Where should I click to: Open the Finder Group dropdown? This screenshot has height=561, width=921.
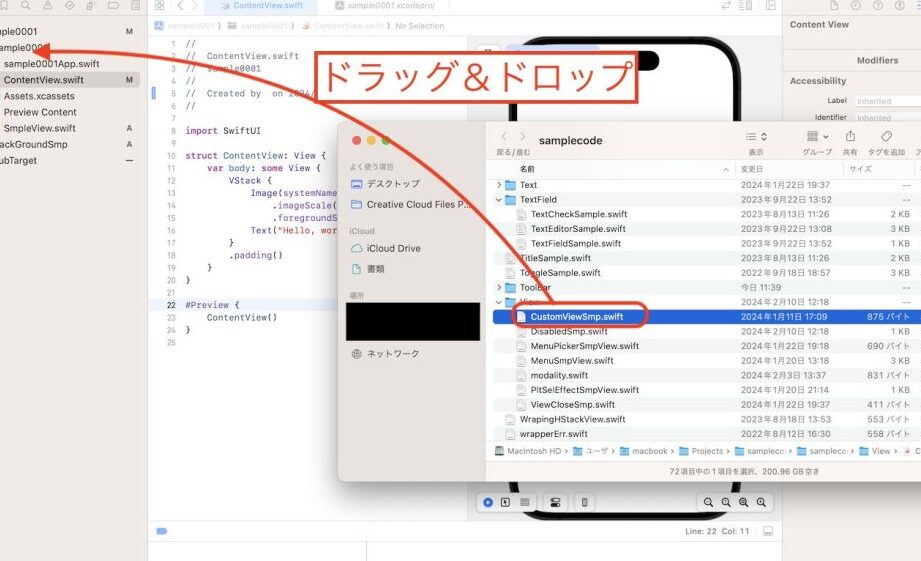tap(817, 137)
